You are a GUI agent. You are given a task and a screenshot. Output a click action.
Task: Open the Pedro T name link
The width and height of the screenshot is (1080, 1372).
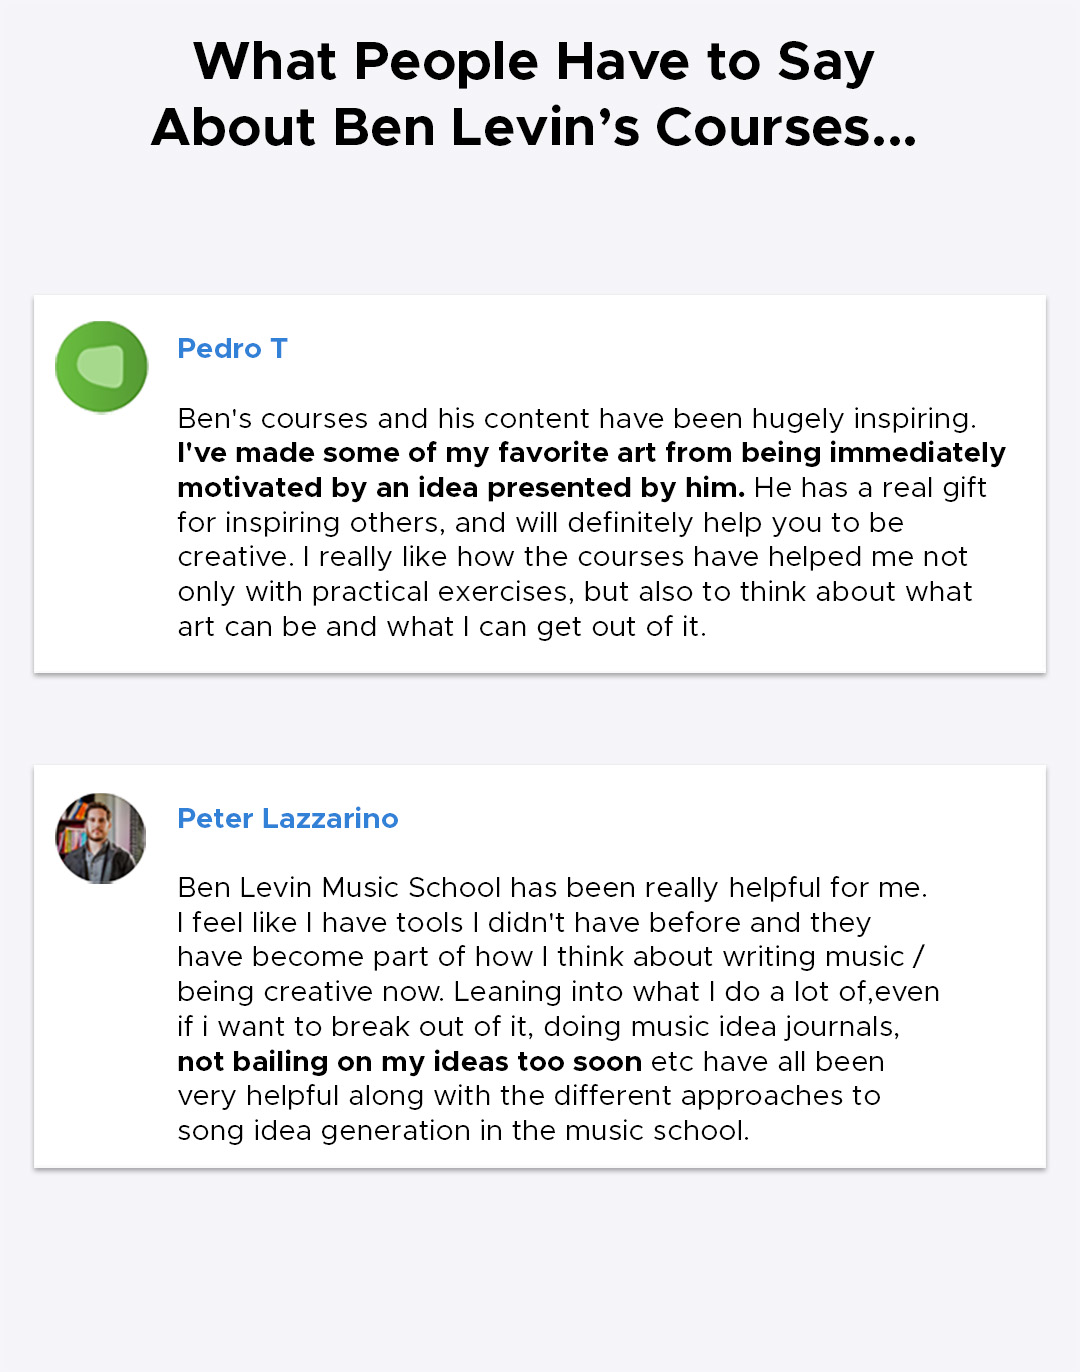click(x=232, y=348)
